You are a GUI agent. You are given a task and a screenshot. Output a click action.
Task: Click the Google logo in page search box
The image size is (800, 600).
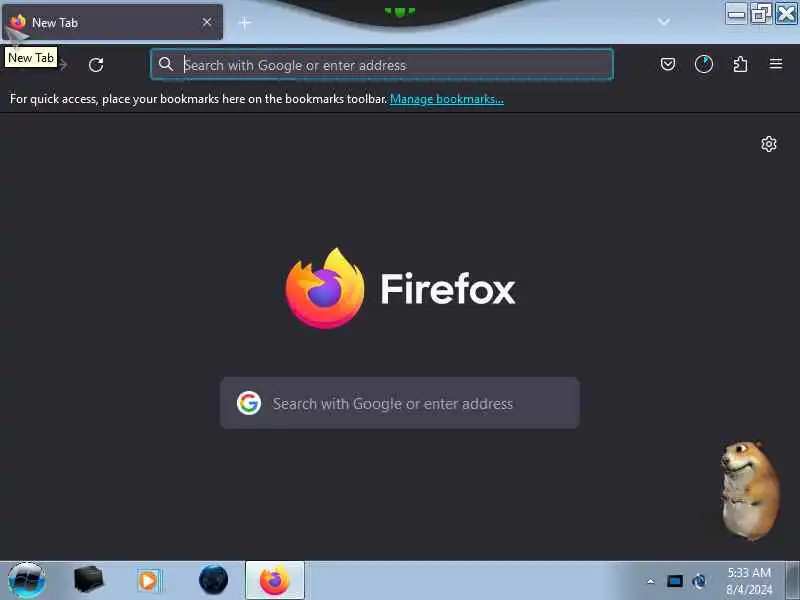[249, 403]
